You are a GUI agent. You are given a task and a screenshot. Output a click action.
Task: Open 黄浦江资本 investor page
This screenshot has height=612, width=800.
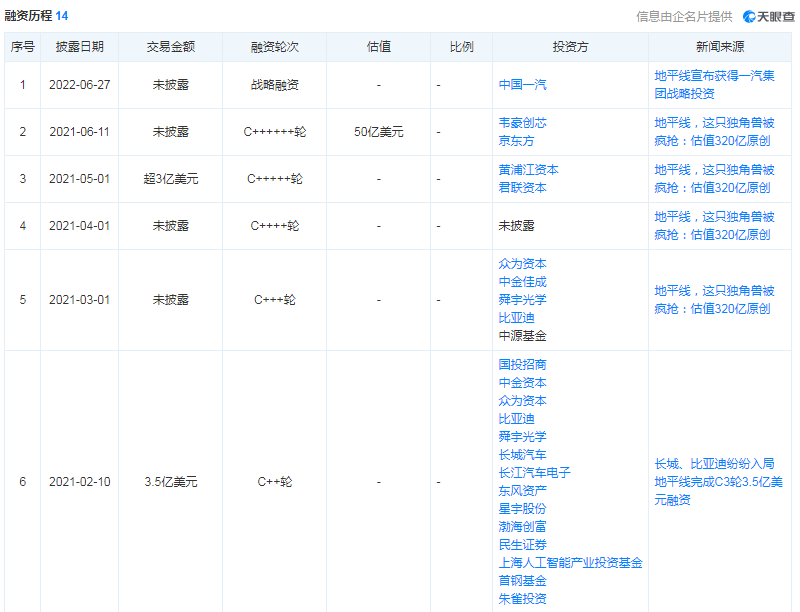coord(528,170)
